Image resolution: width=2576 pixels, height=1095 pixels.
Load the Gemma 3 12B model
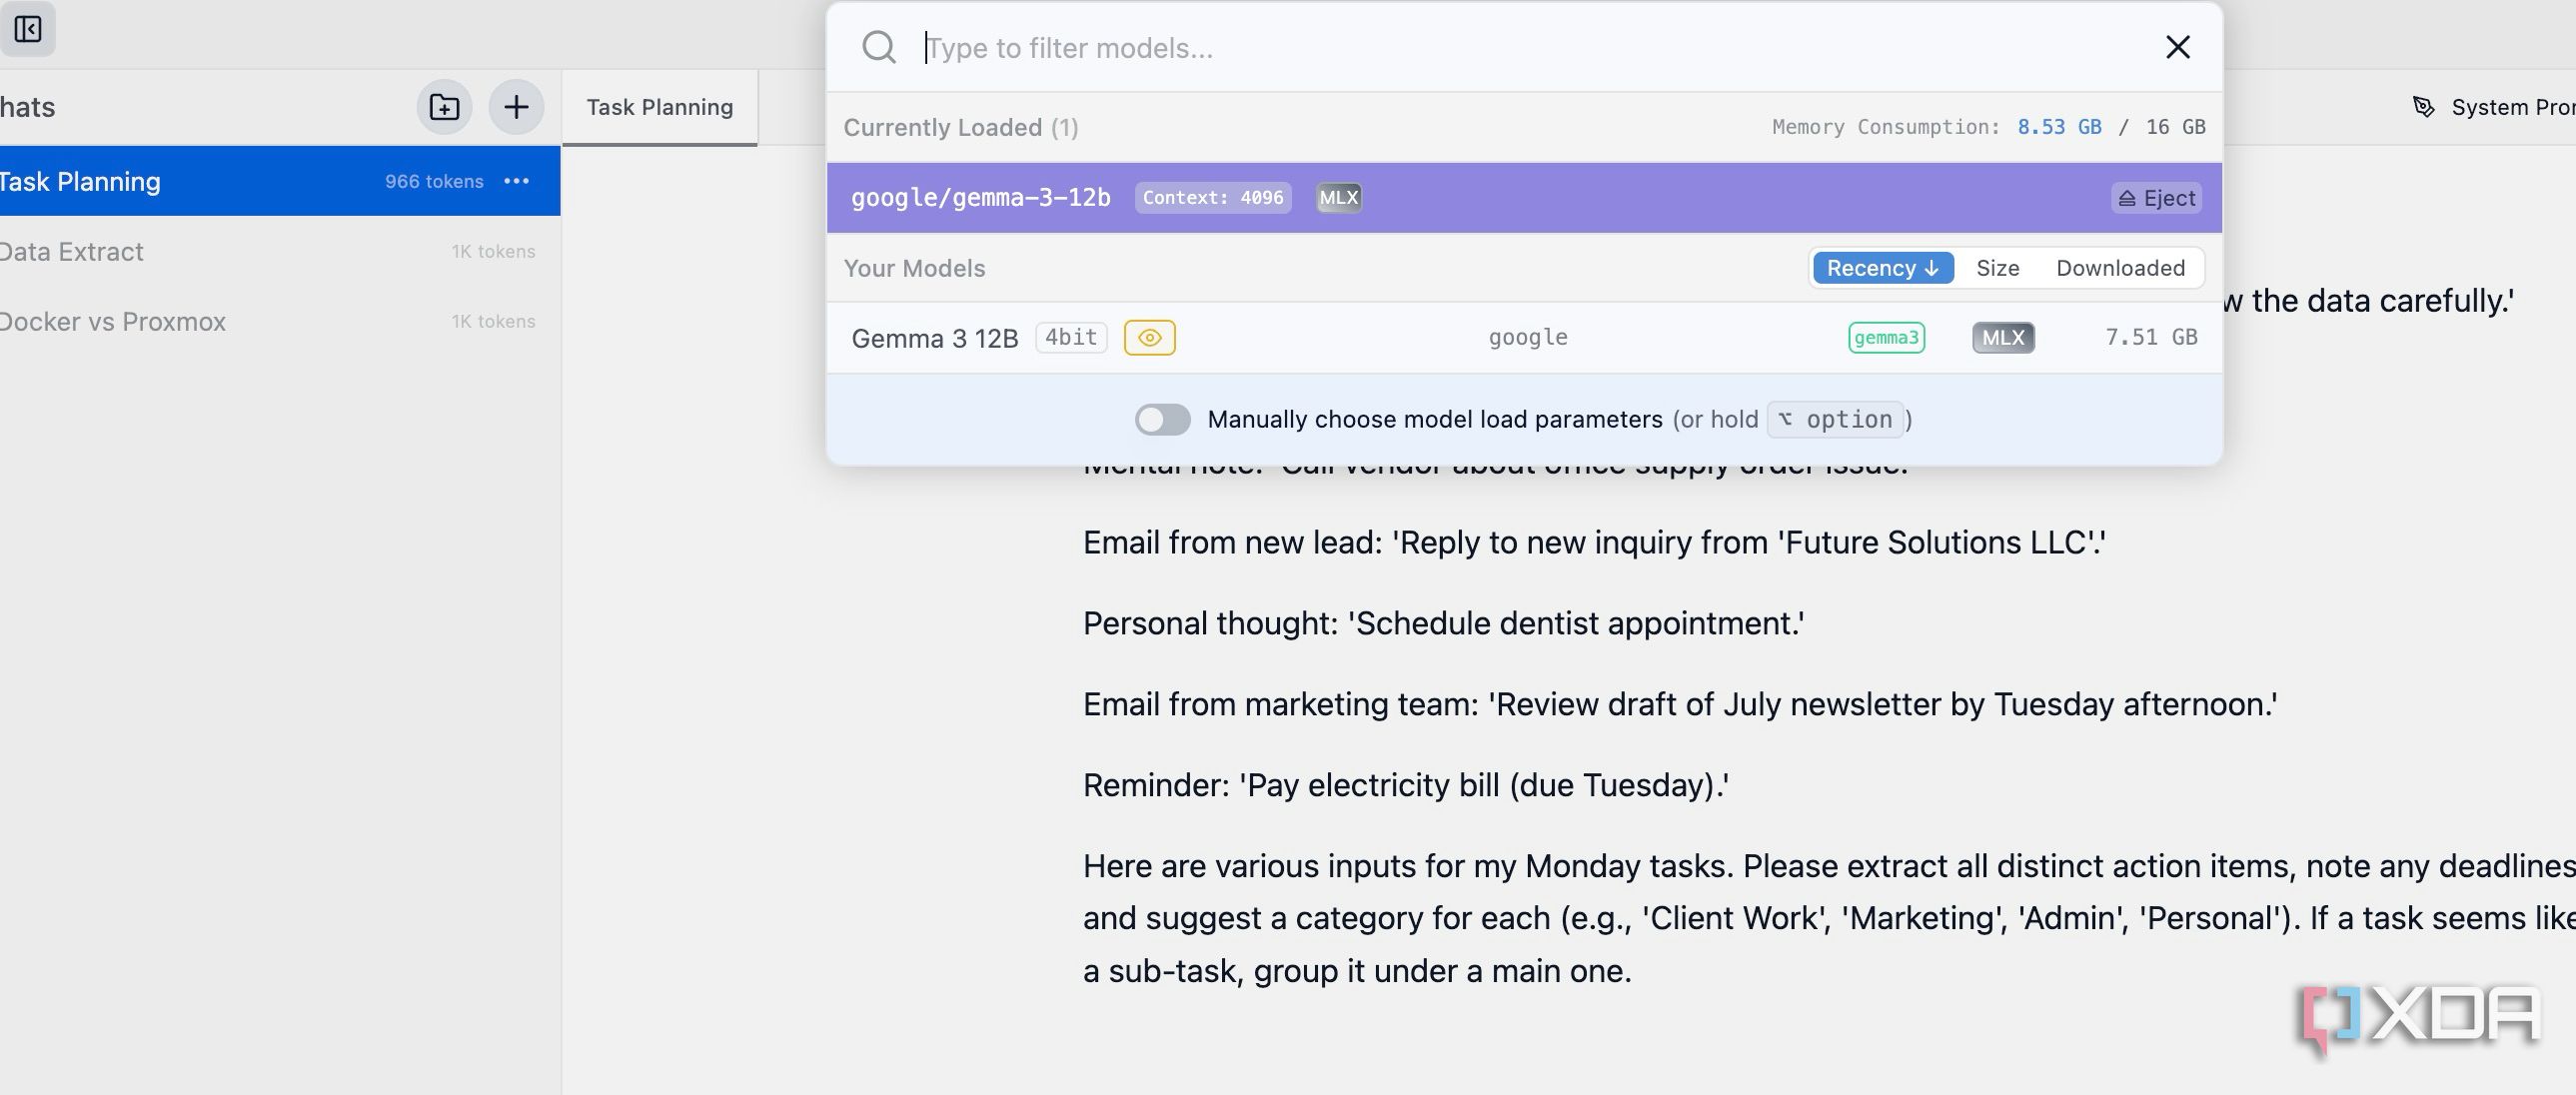tap(1524, 338)
